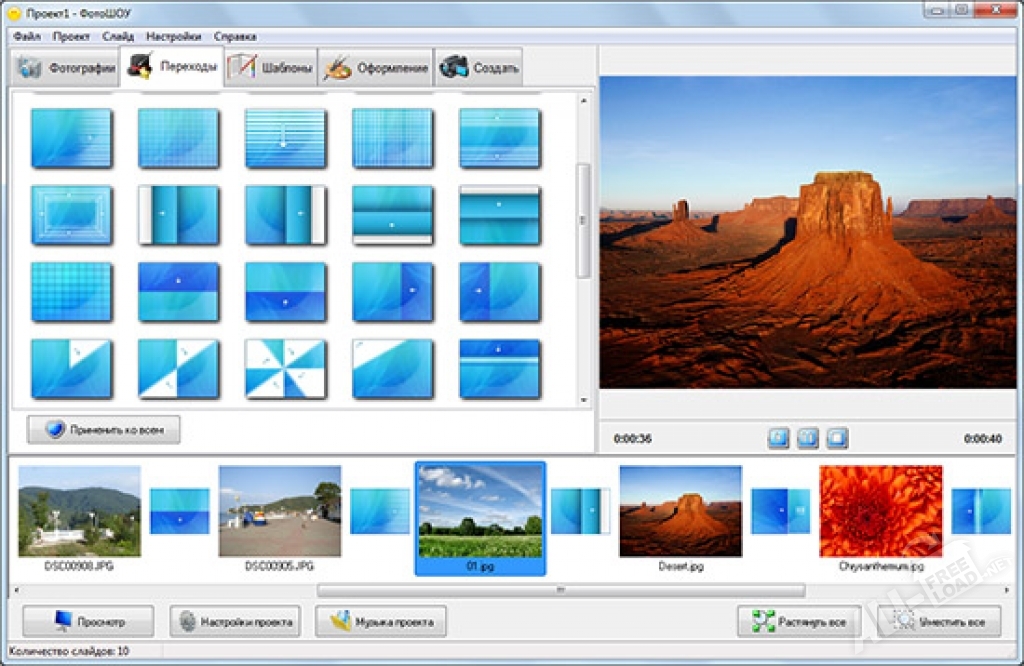Click the Применить ко всем button
The width and height of the screenshot is (1024, 666).
pyautogui.click(x=104, y=429)
